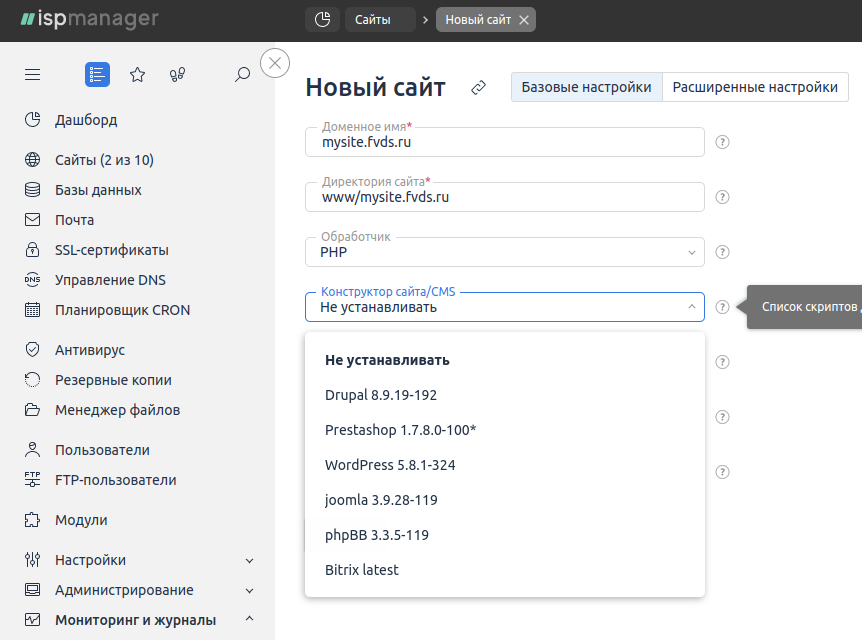Choose Prestashop 1.7.8.0-100* option

tap(505, 430)
